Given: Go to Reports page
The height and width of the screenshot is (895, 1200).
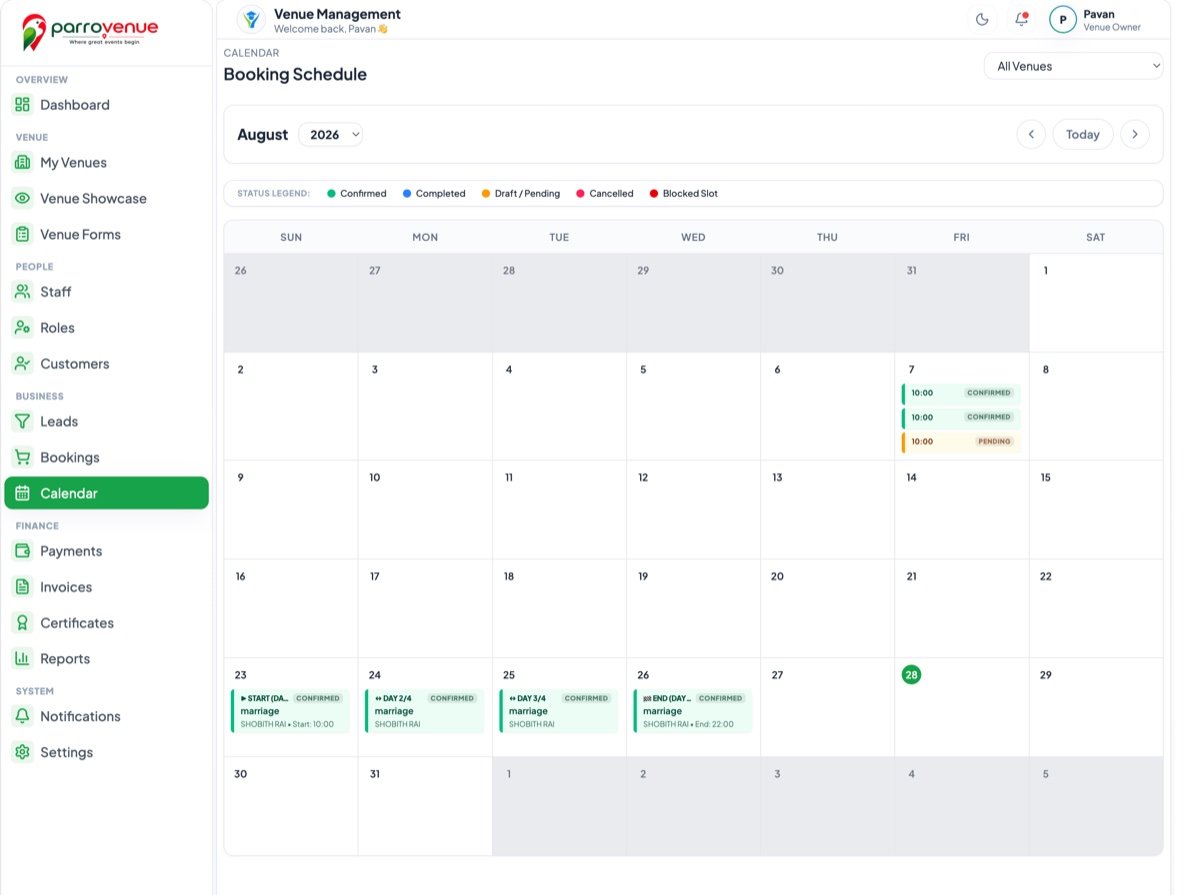Looking at the screenshot, I should 106,658.
